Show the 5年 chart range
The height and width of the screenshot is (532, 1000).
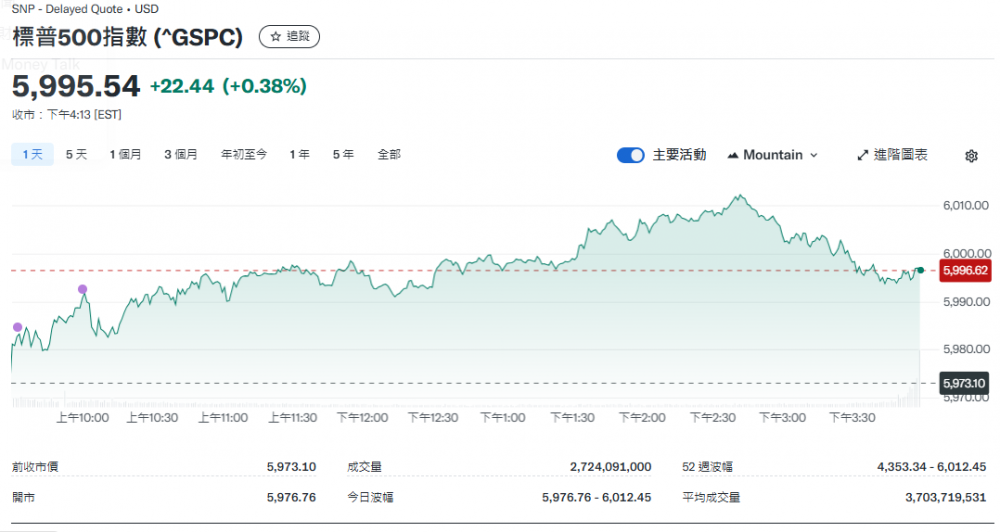(343, 154)
